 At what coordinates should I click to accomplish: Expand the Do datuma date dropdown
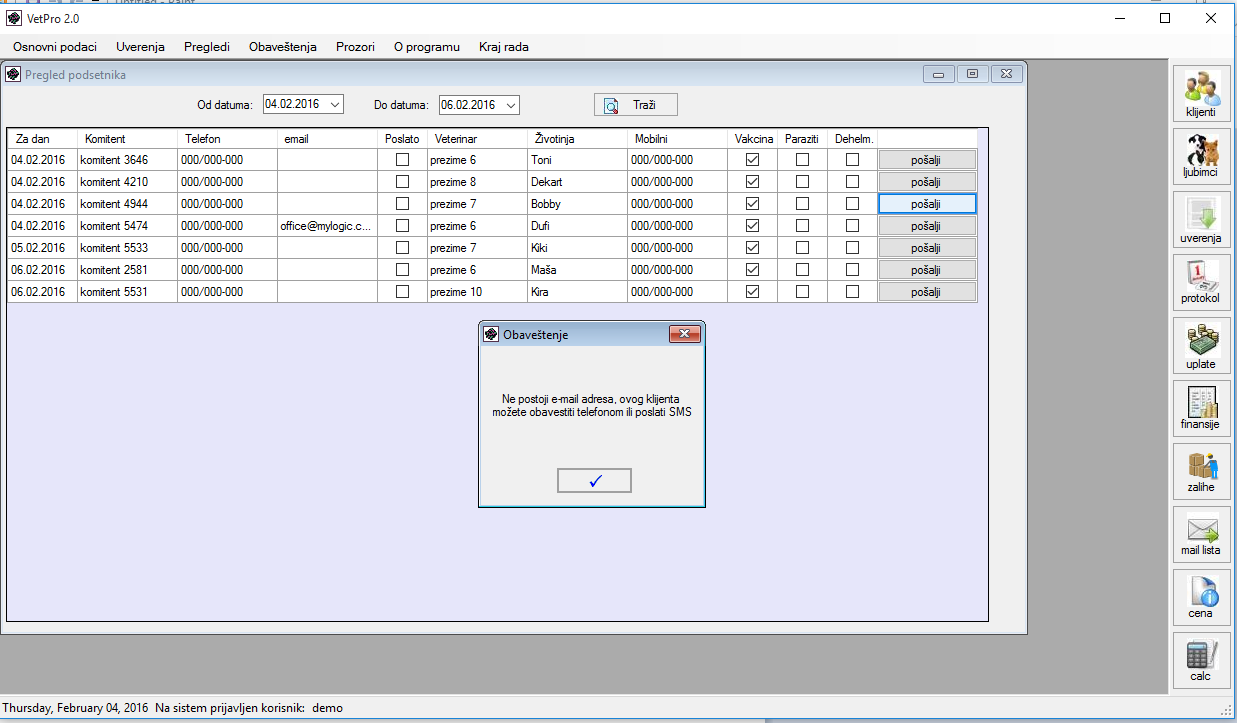(x=510, y=105)
